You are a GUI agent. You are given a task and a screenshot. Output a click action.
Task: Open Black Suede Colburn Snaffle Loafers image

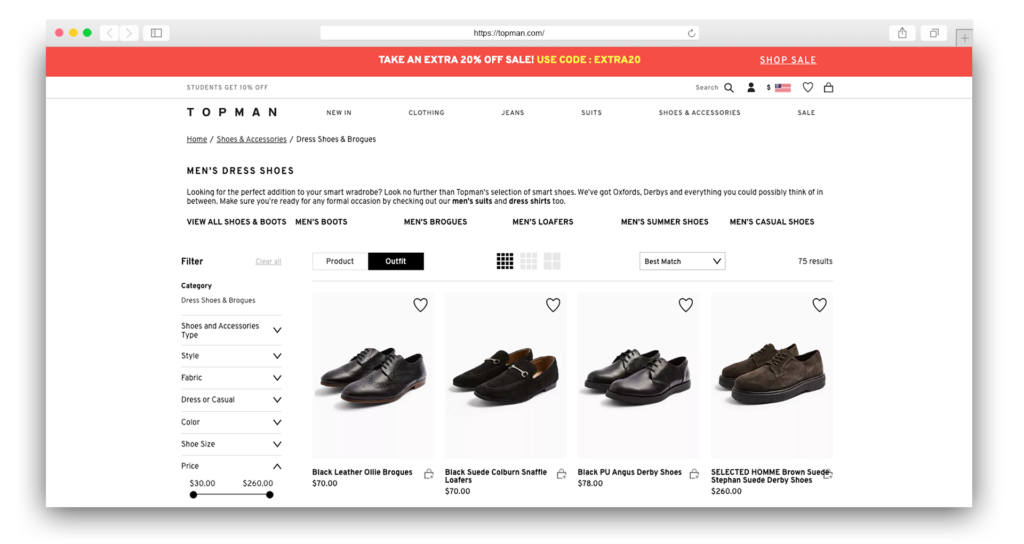point(505,376)
